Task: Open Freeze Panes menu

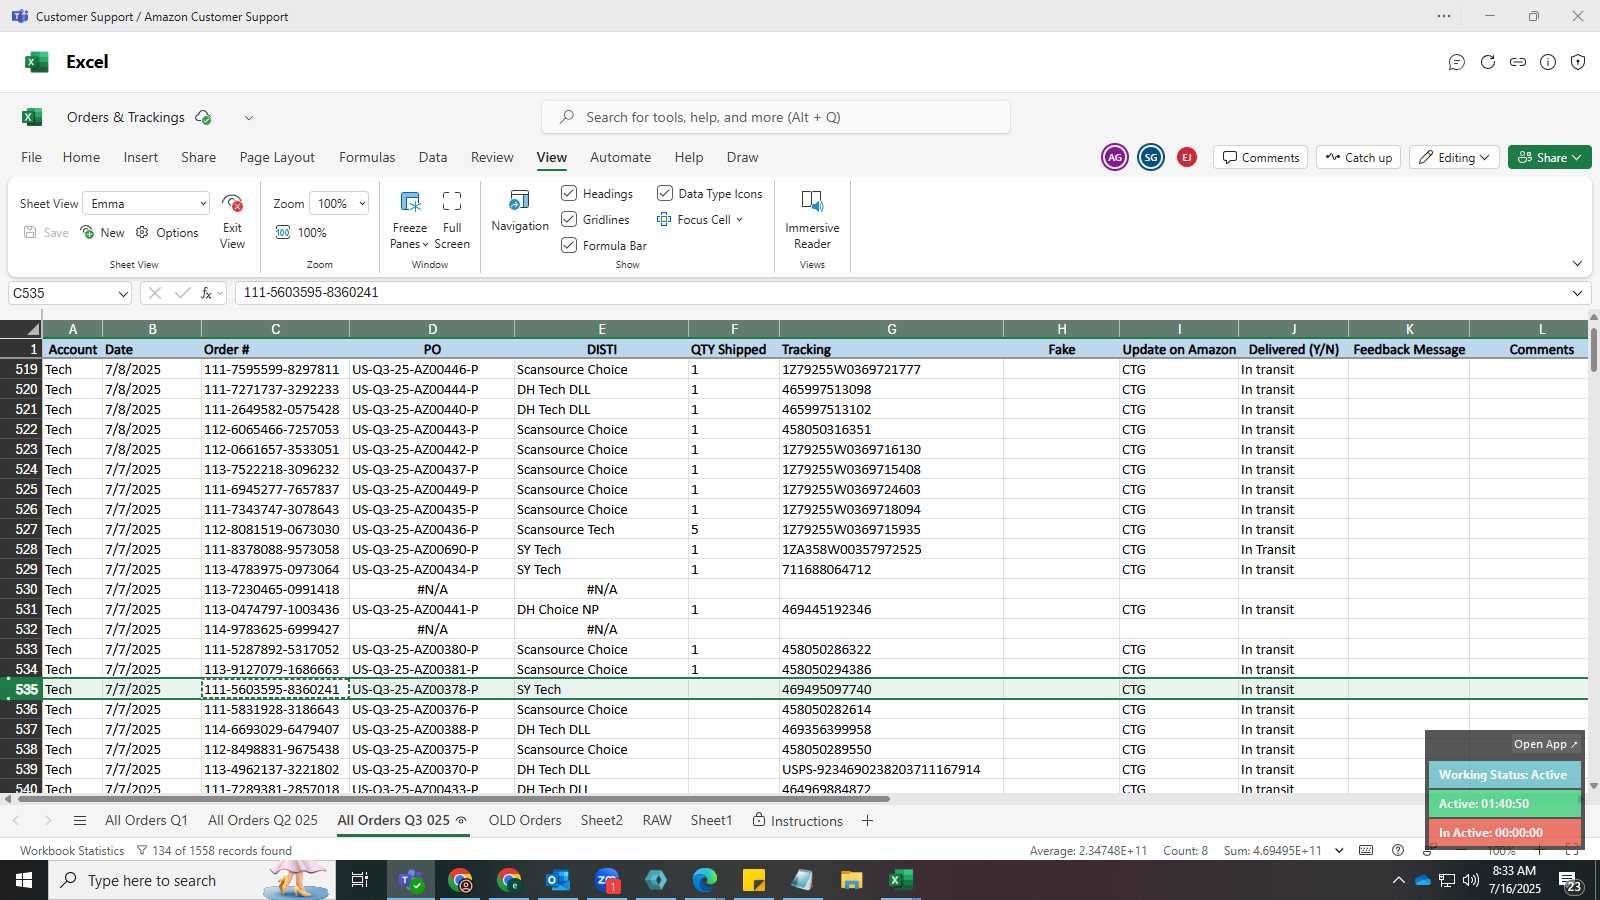Action: tap(409, 222)
